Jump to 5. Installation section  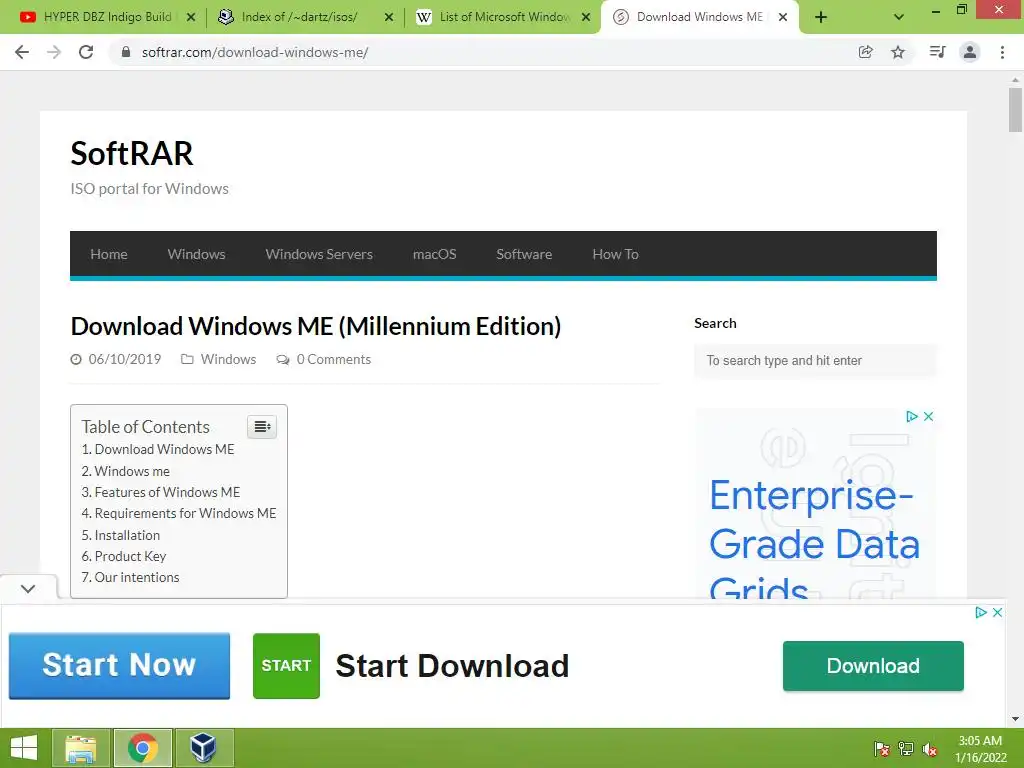[x=121, y=535]
